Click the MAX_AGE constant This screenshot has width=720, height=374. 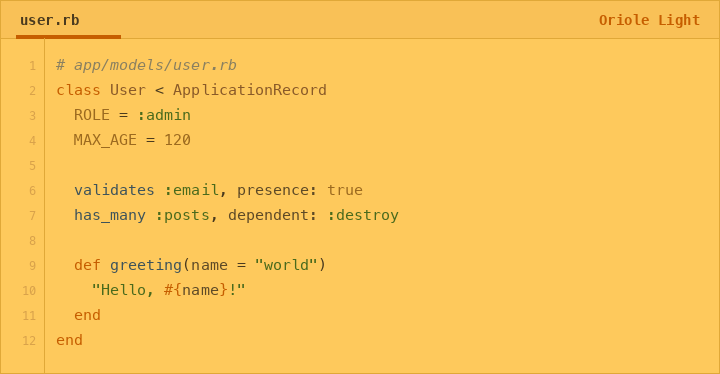105,140
